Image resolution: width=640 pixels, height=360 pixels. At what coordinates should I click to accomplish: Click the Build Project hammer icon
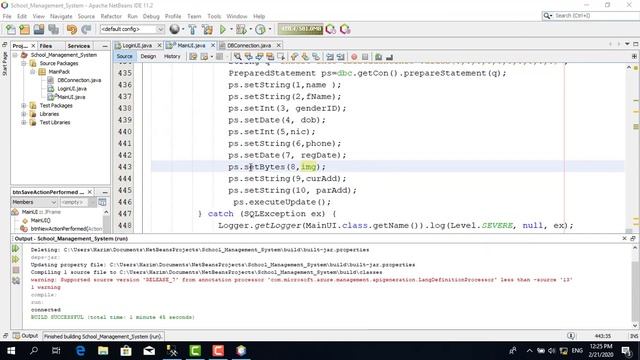(192, 29)
